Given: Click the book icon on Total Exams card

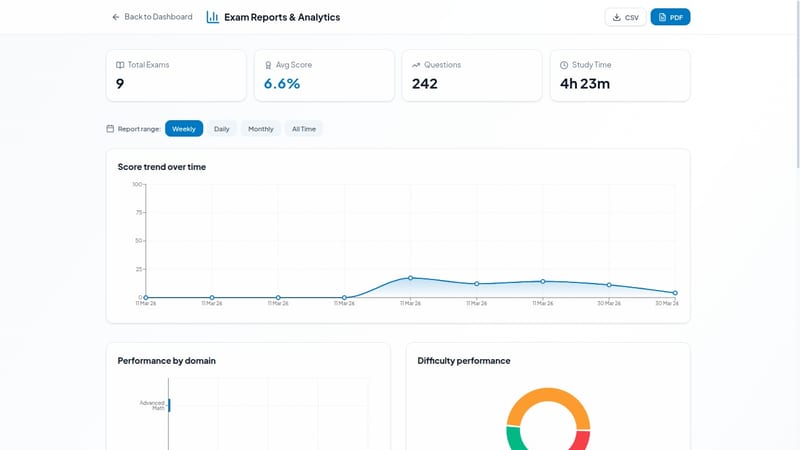Looking at the screenshot, I should (x=120, y=65).
